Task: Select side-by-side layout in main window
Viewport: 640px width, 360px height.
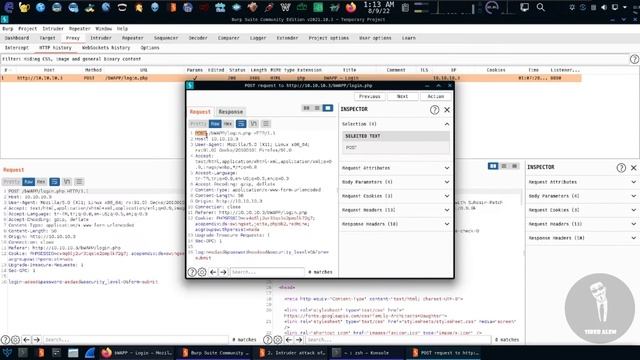Action: pyautogui.click(x=493, y=166)
